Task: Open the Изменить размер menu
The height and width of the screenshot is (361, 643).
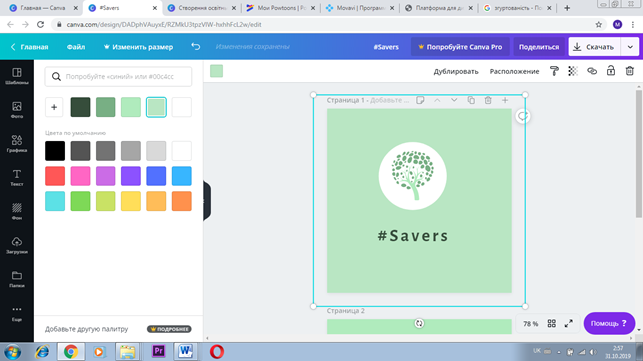Action: [x=138, y=47]
